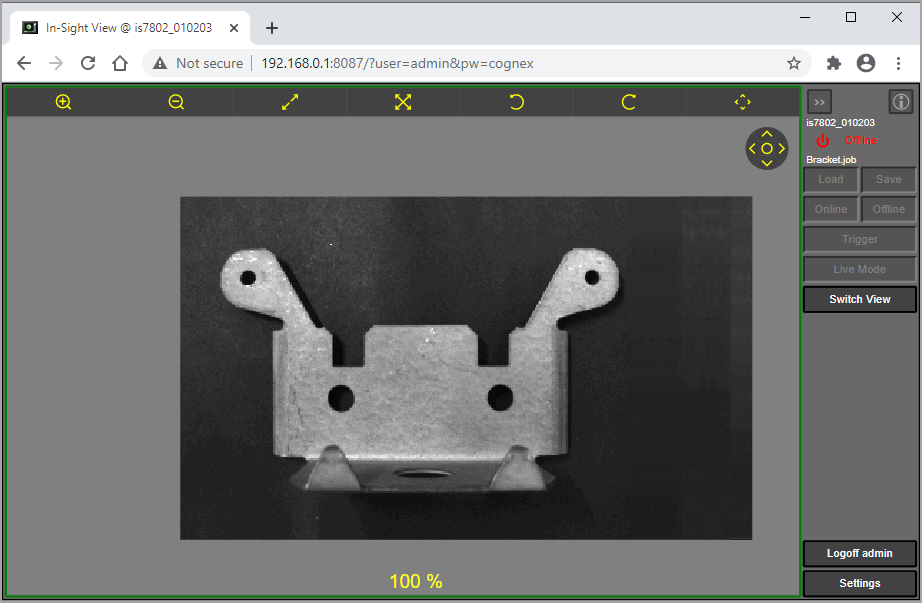Click the Logoff admin button
The image size is (922, 603).
859,553
